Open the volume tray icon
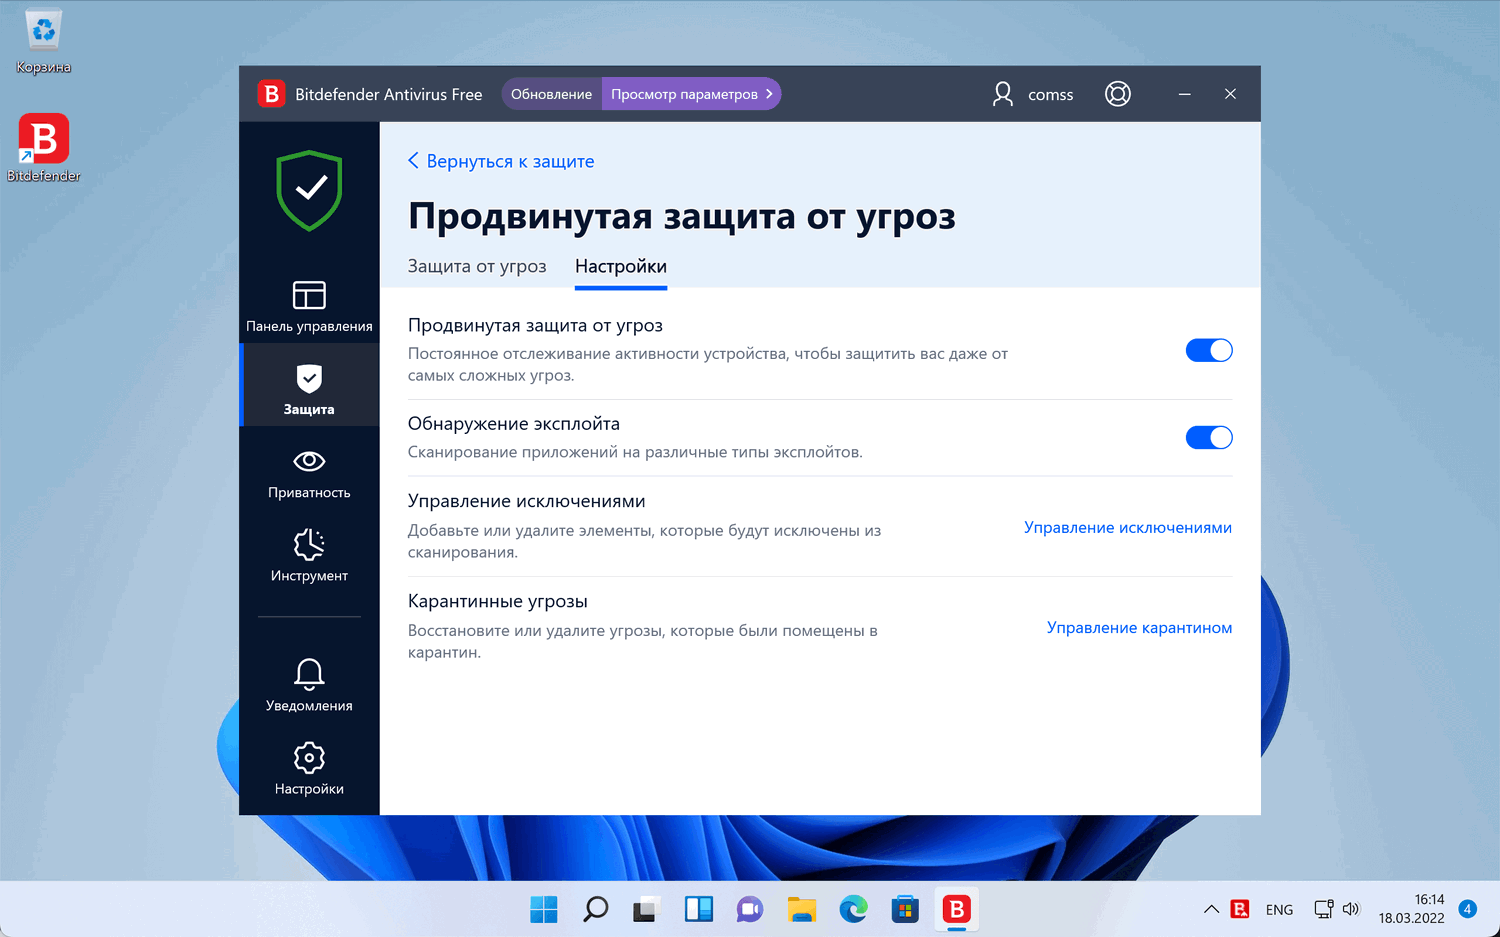Screen dimensions: 1500x937 tap(1351, 909)
